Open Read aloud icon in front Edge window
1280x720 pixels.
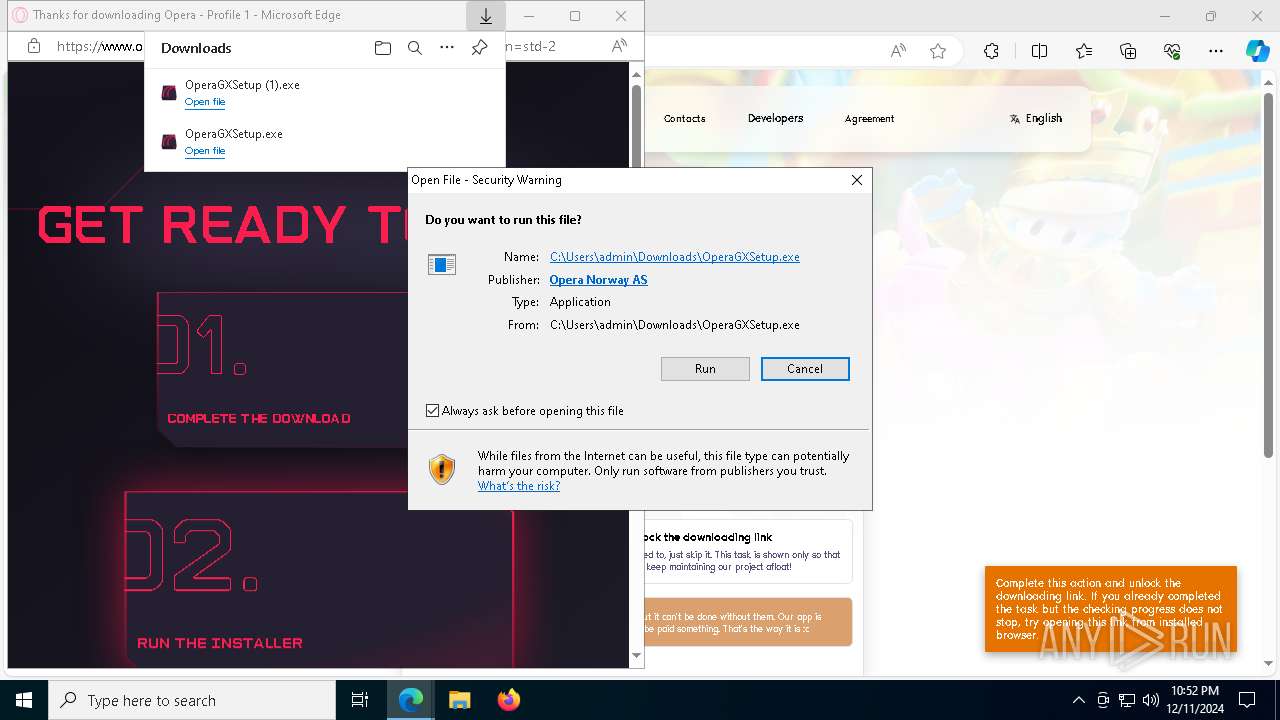[619, 46]
